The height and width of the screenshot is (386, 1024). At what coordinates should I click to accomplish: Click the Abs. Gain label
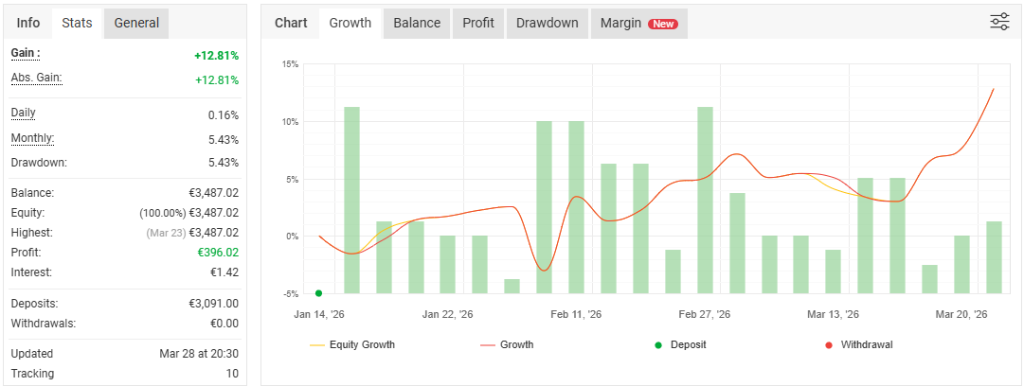point(37,78)
